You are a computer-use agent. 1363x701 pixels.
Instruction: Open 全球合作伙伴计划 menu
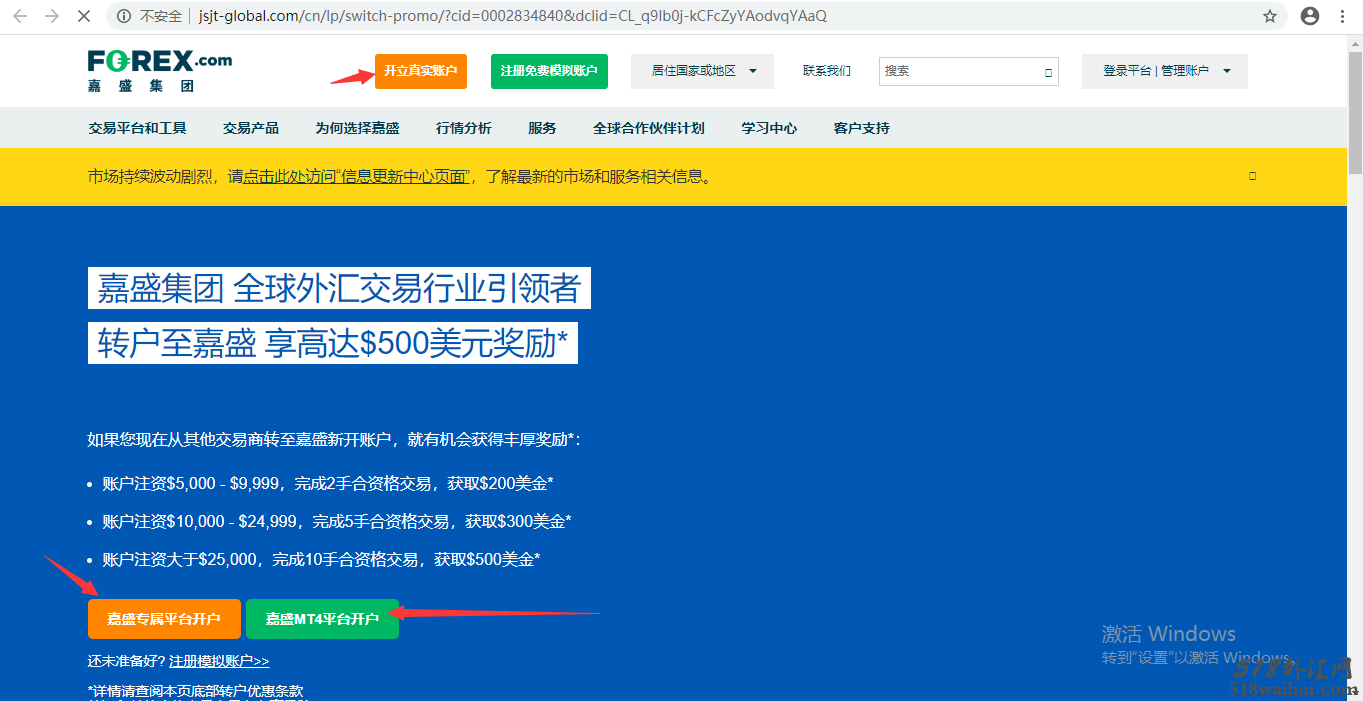coord(649,128)
